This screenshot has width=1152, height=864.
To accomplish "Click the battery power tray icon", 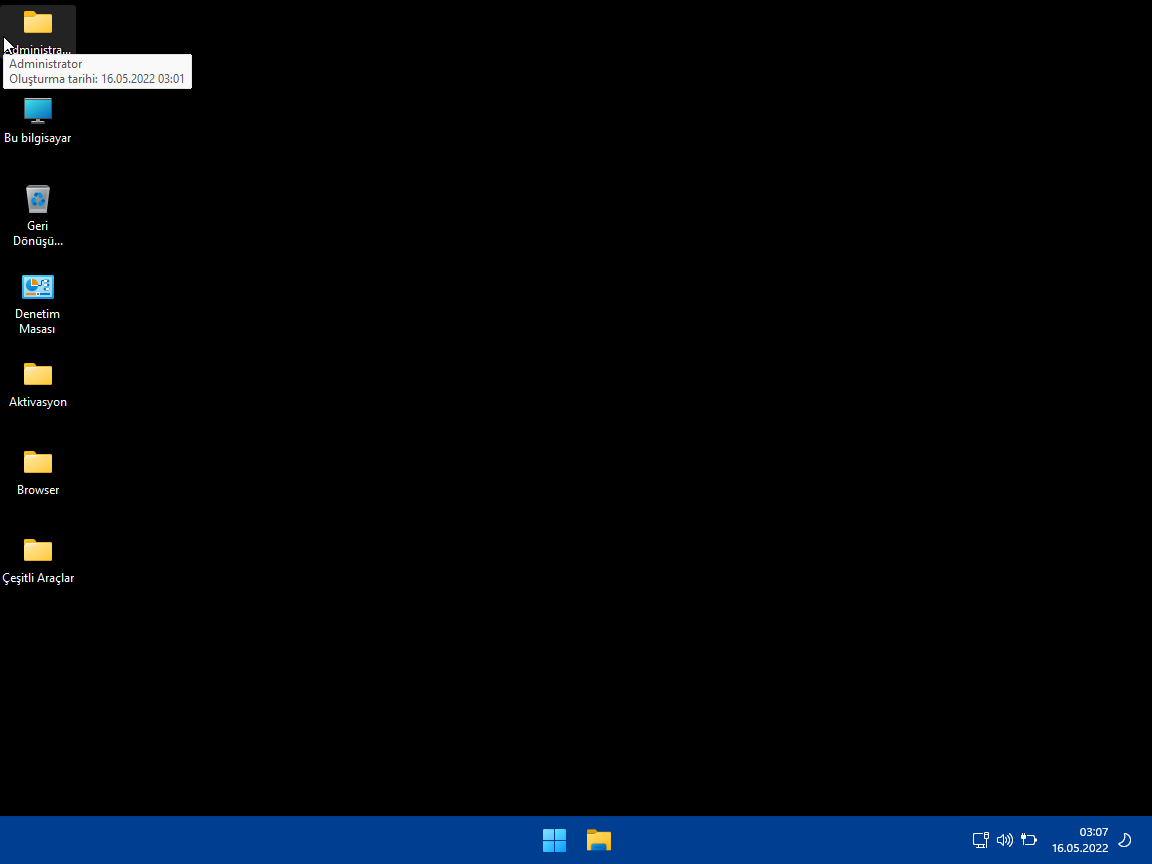I will point(1029,840).
